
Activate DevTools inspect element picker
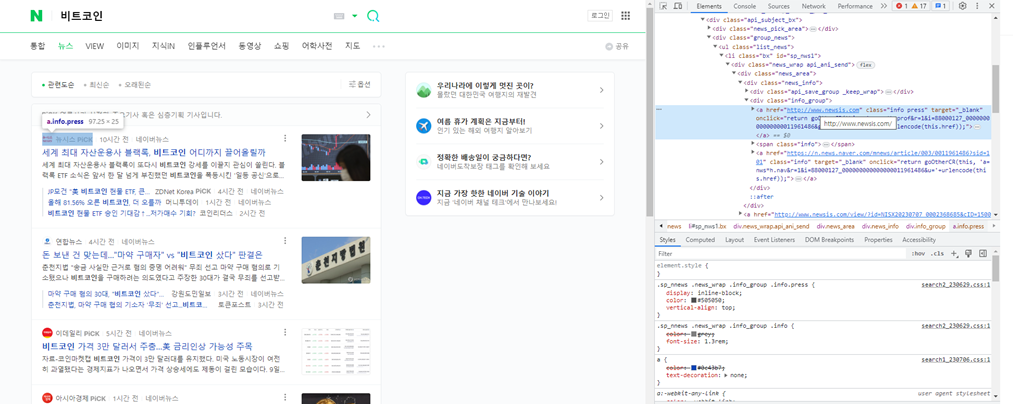pyautogui.click(x=663, y=6)
